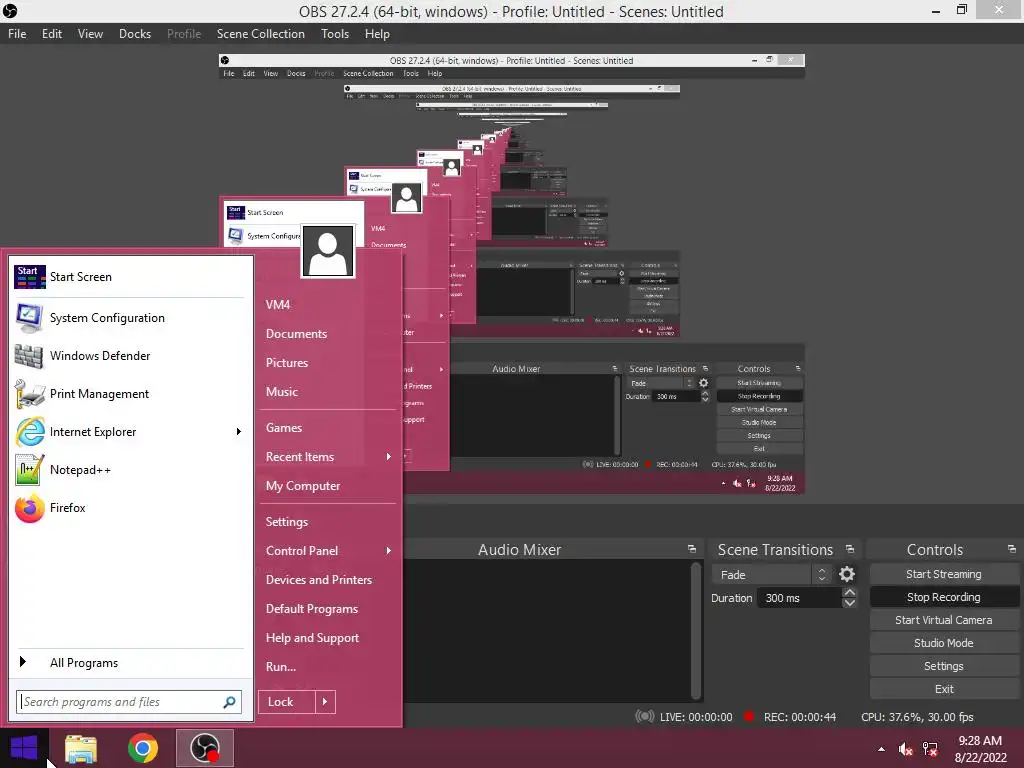Show hidden tray icons arrow
Screen dimensions: 1024x768
click(882, 749)
